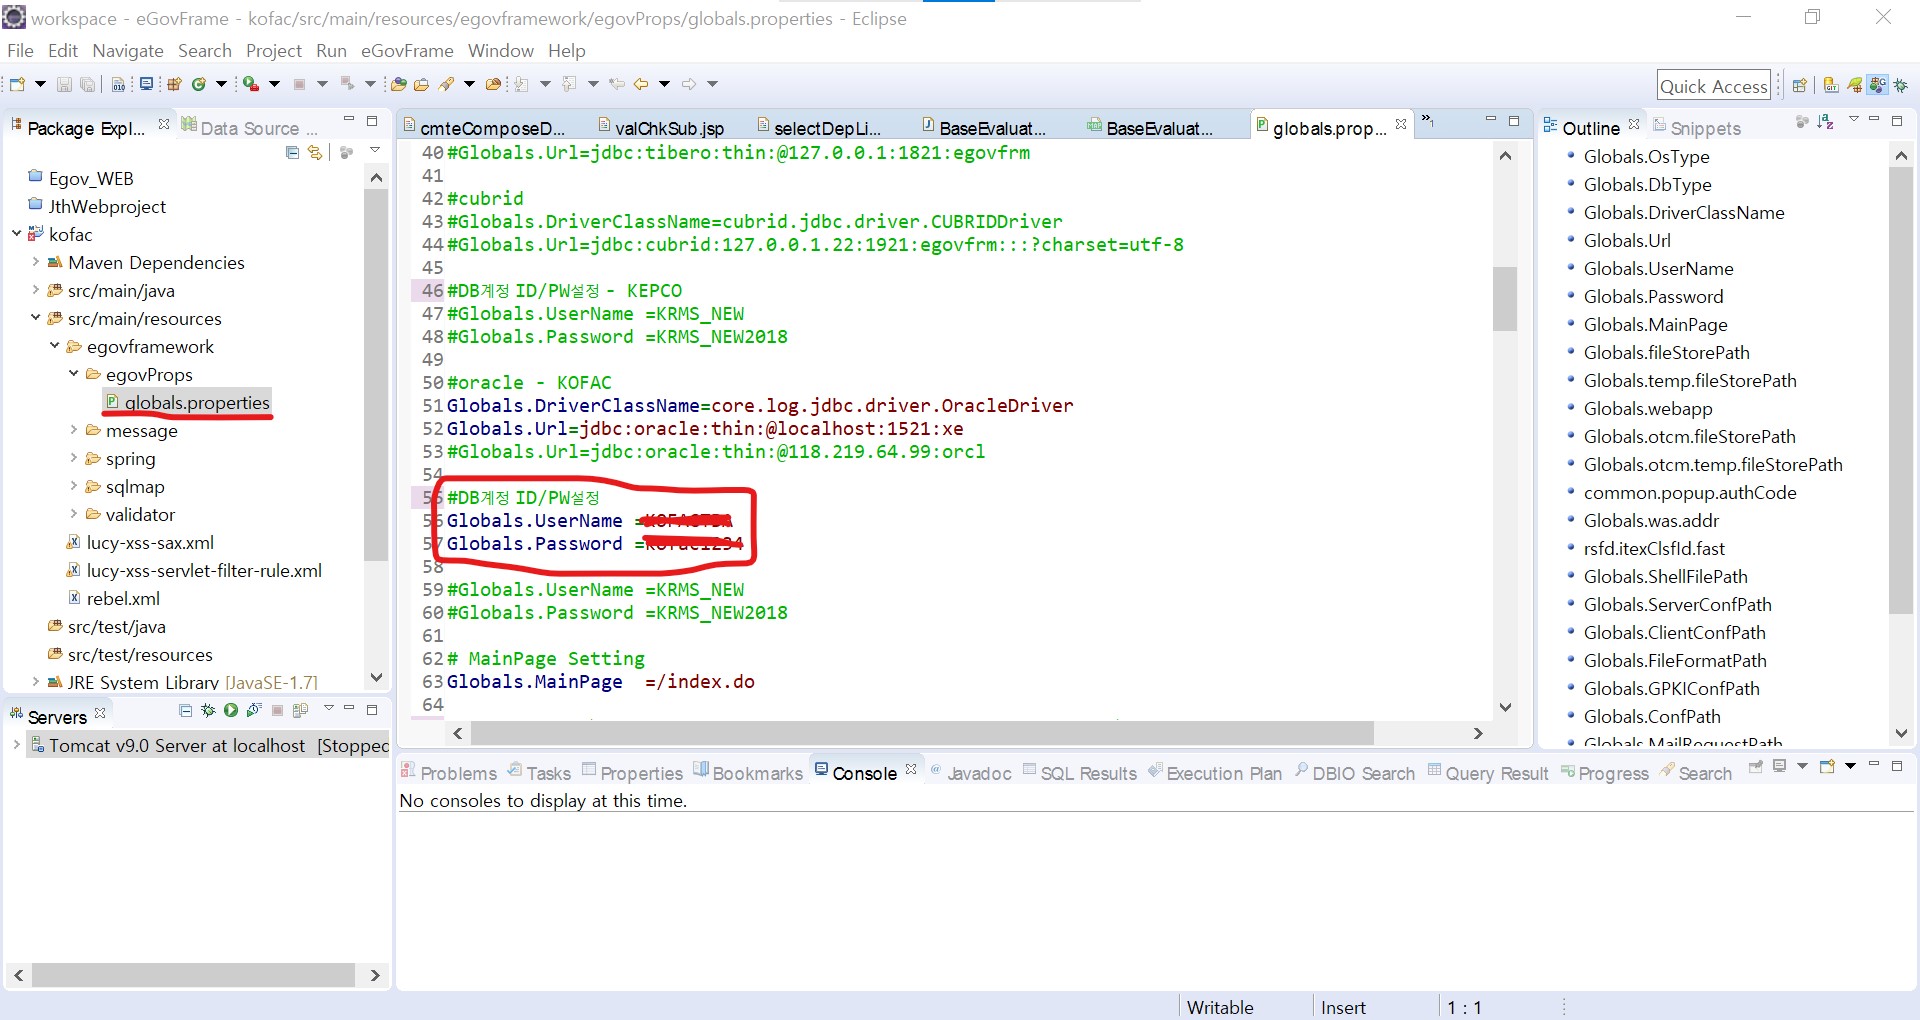Click the Open Task folder icon
The image size is (1920, 1020).
click(x=422, y=84)
